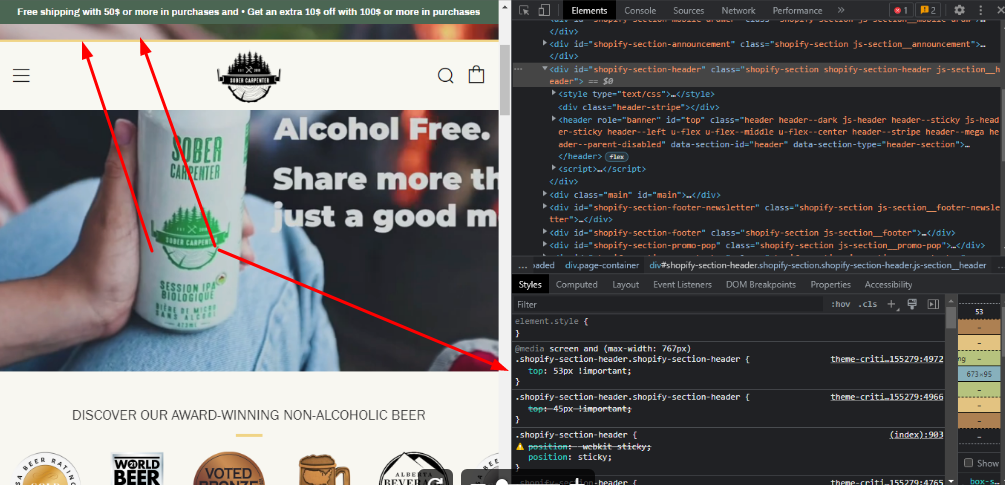Expand the script node
Viewport: 1005px width, 485px height.
point(554,169)
